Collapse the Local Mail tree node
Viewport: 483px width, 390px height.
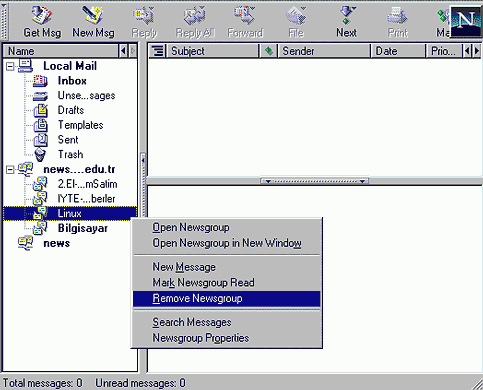(10, 66)
